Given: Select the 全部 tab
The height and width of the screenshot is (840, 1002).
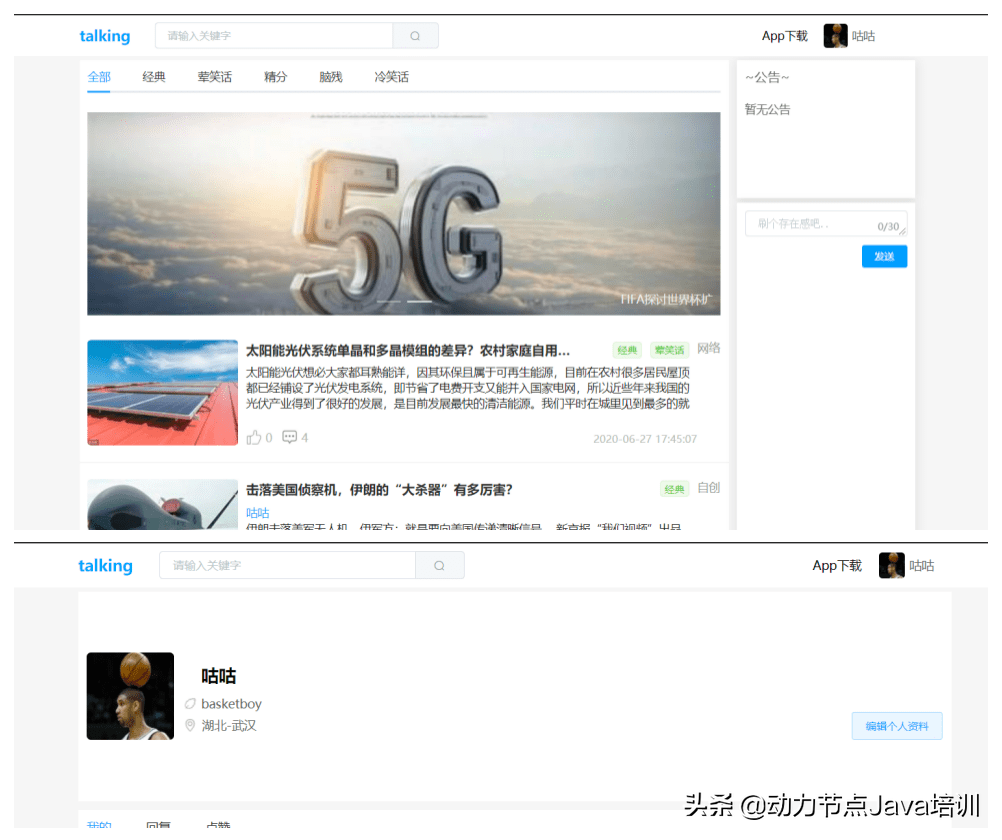Looking at the screenshot, I should (100, 76).
